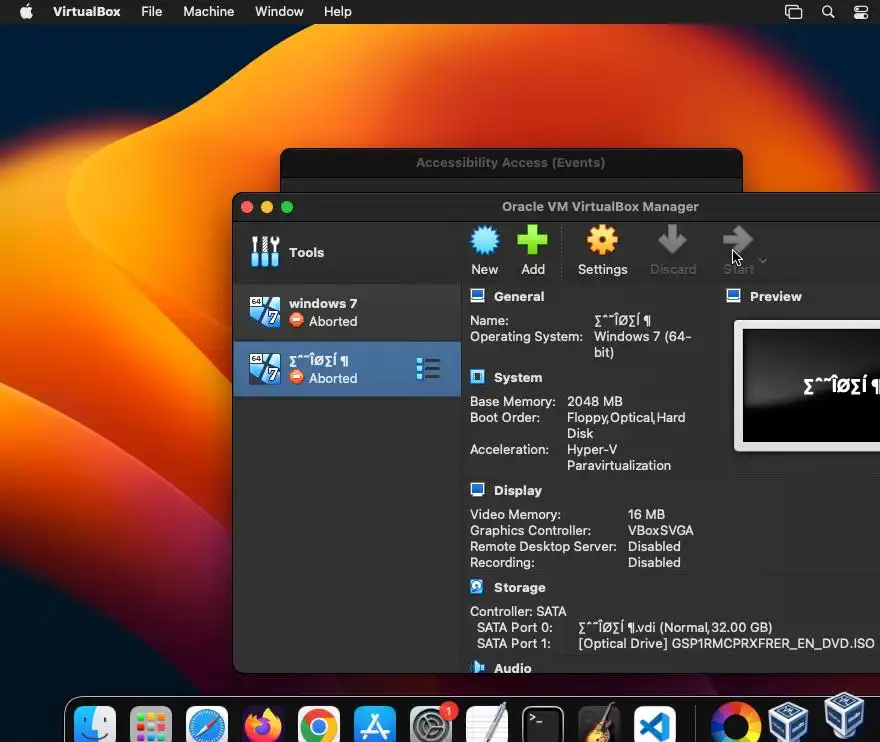
Task: Open the File menu
Action: [x=152, y=12]
